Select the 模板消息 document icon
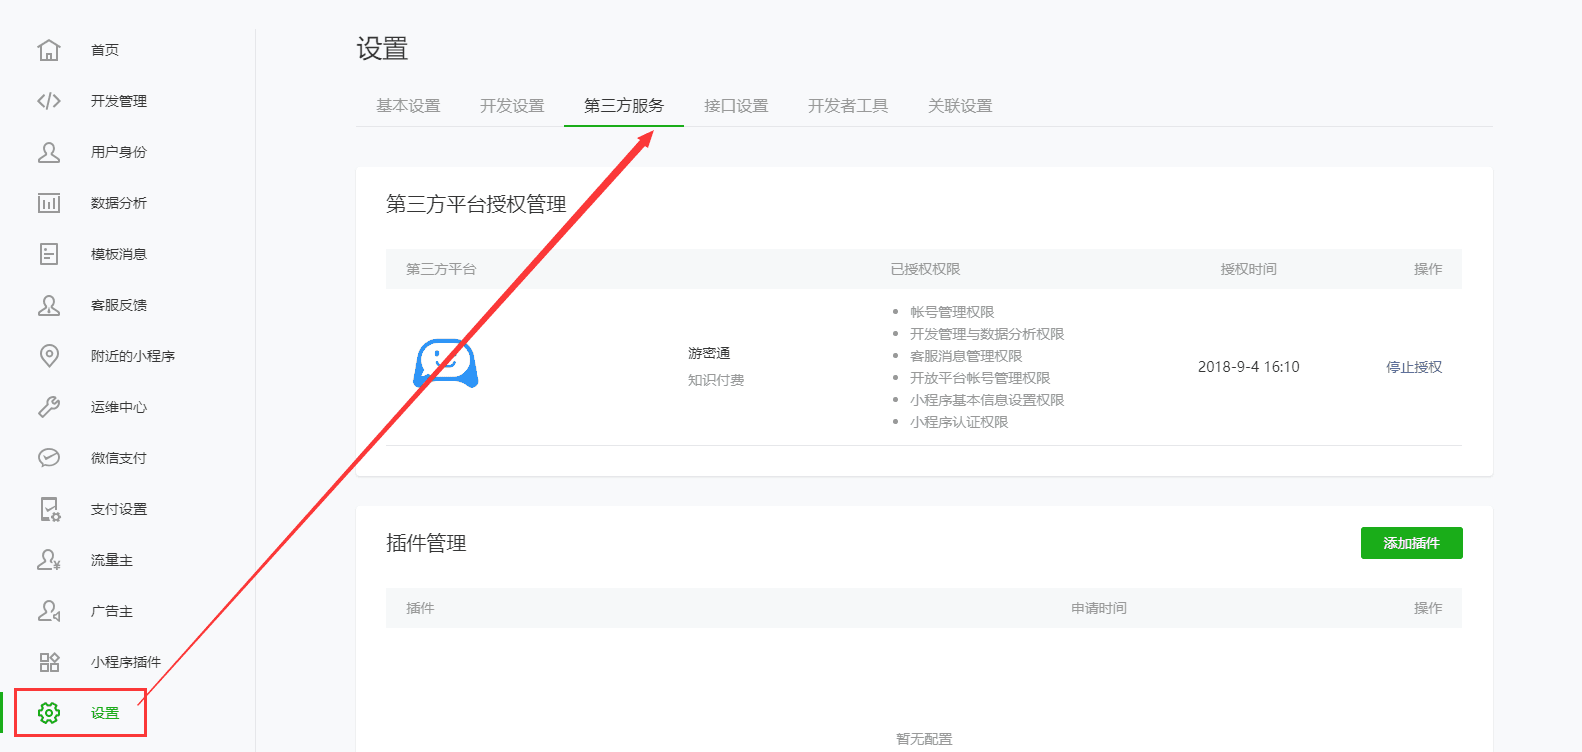This screenshot has width=1582, height=752. click(x=49, y=254)
